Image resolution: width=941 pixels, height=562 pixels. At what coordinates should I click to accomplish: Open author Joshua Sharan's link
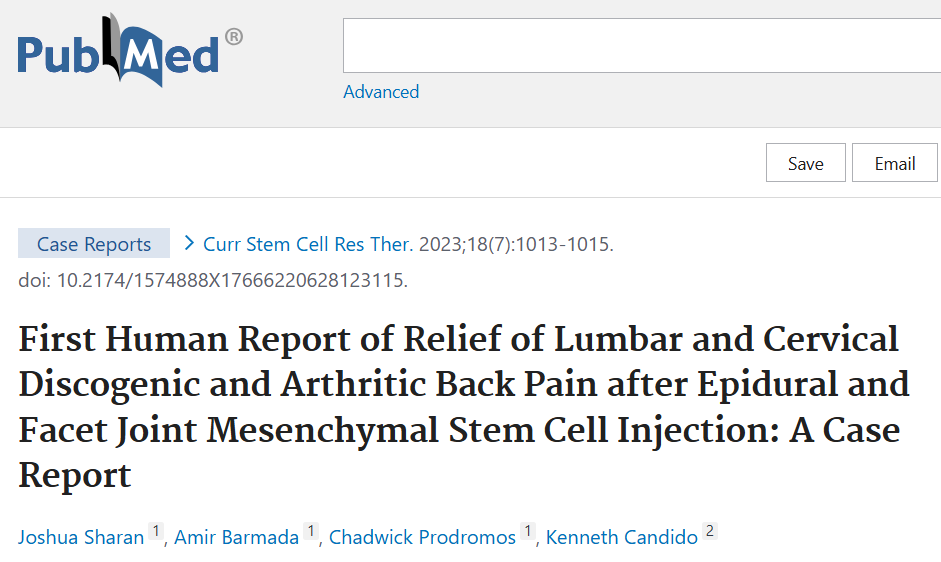[x=81, y=537]
